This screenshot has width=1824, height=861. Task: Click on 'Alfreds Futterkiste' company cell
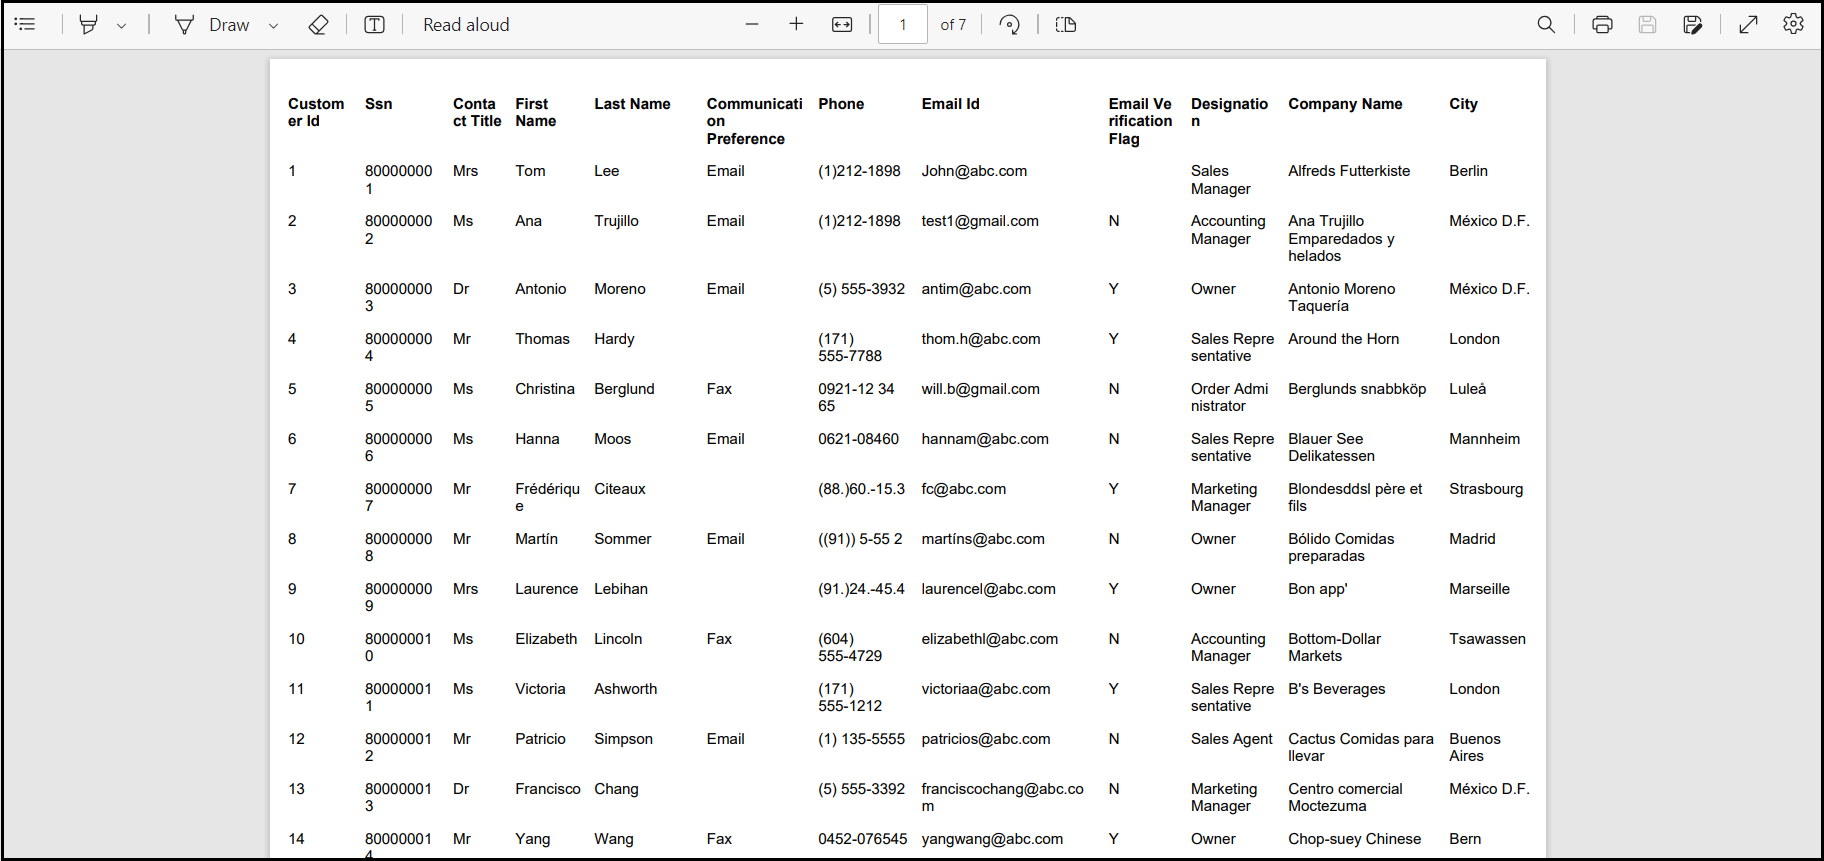pos(1349,171)
